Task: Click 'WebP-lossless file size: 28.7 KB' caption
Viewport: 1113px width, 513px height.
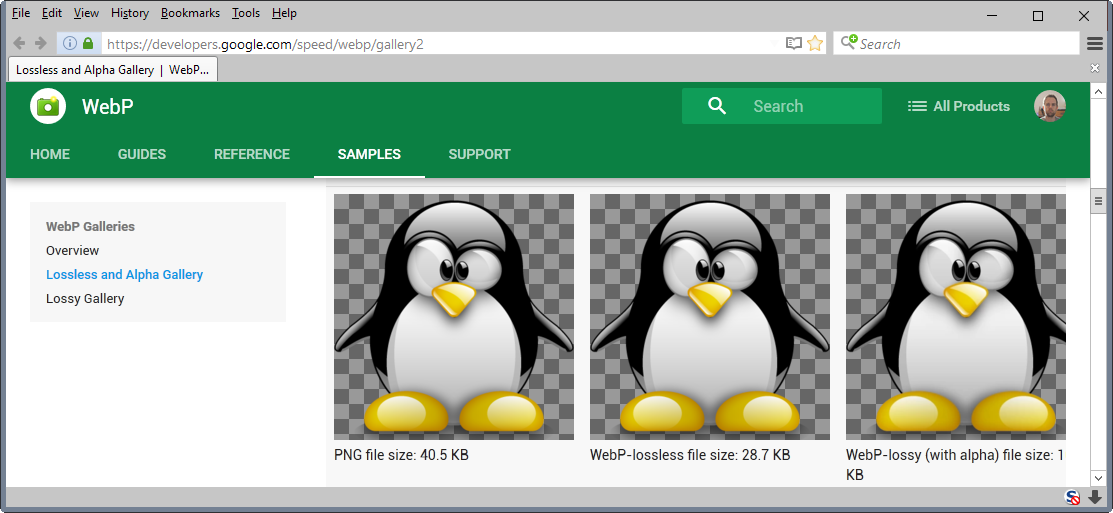Action: tap(690, 456)
